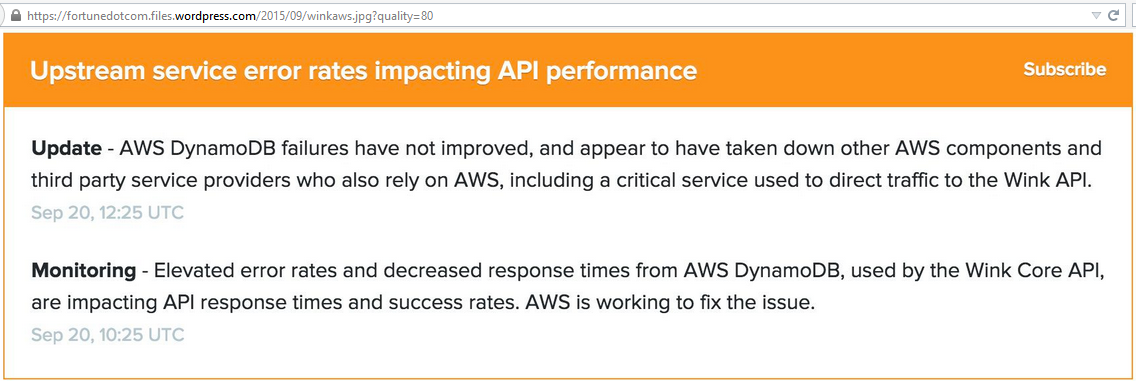The height and width of the screenshot is (381, 1136).
Task: Click the Sep 20, 12:25 UTC timestamp
Action: pyautogui.click(x=107, y=213)
